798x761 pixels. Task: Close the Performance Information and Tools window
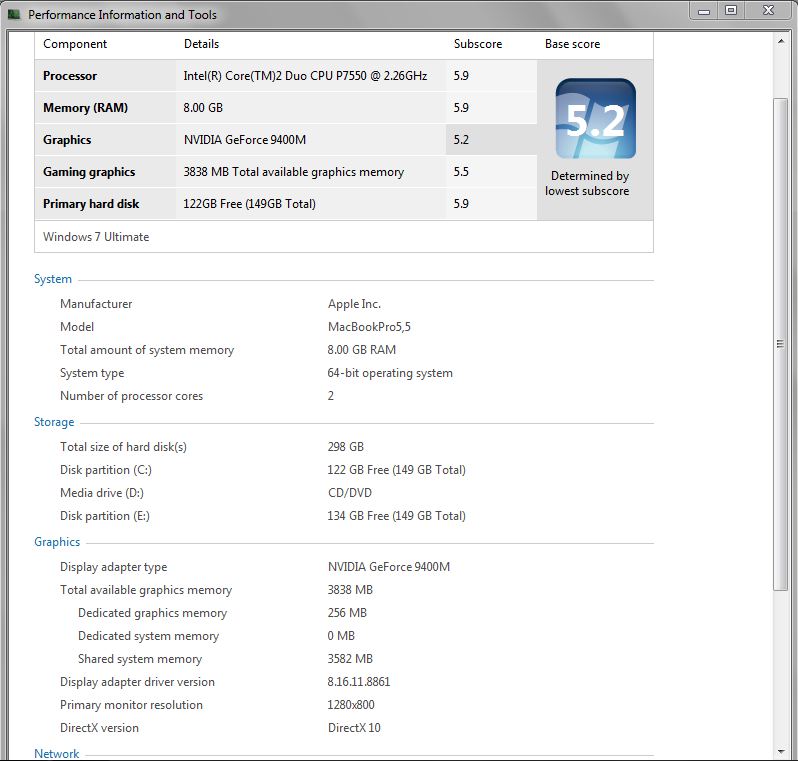[x=768, y=11]
